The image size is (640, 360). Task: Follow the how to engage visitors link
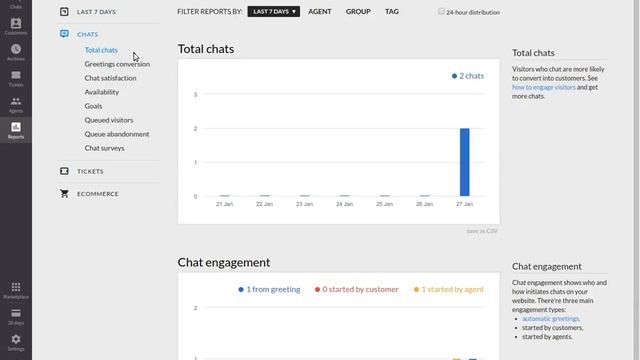pos(544,87)
